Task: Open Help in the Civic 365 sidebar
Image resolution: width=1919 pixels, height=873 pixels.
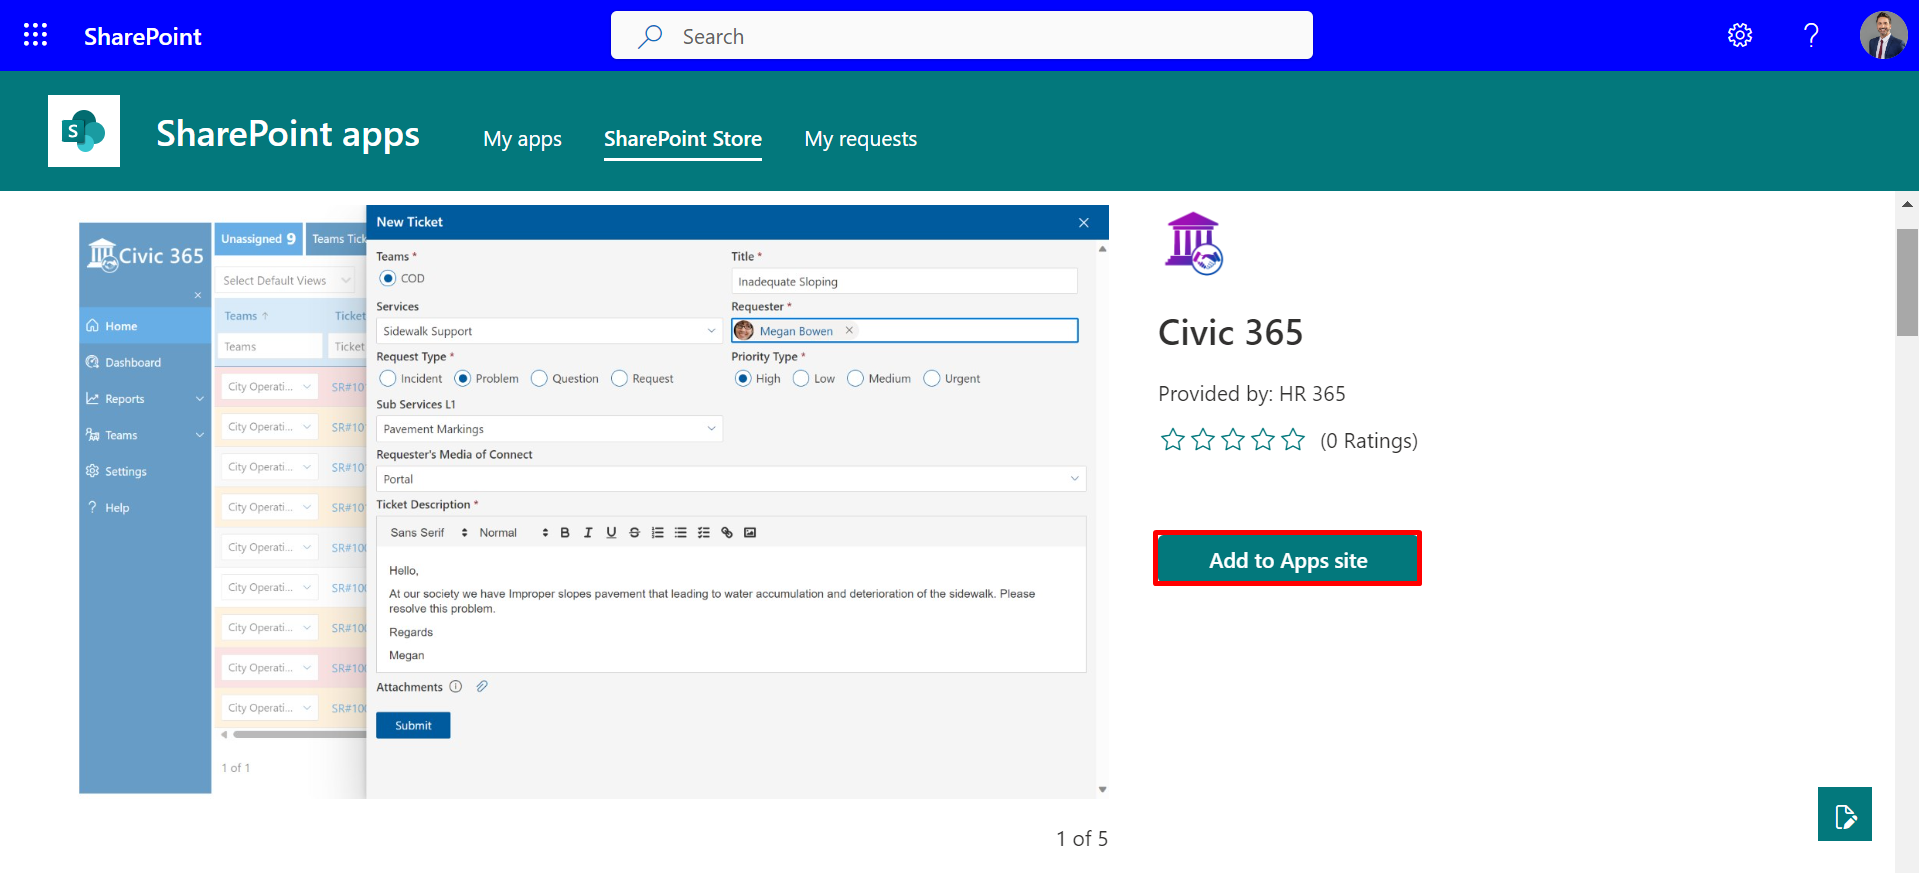Action: point(145,507)
